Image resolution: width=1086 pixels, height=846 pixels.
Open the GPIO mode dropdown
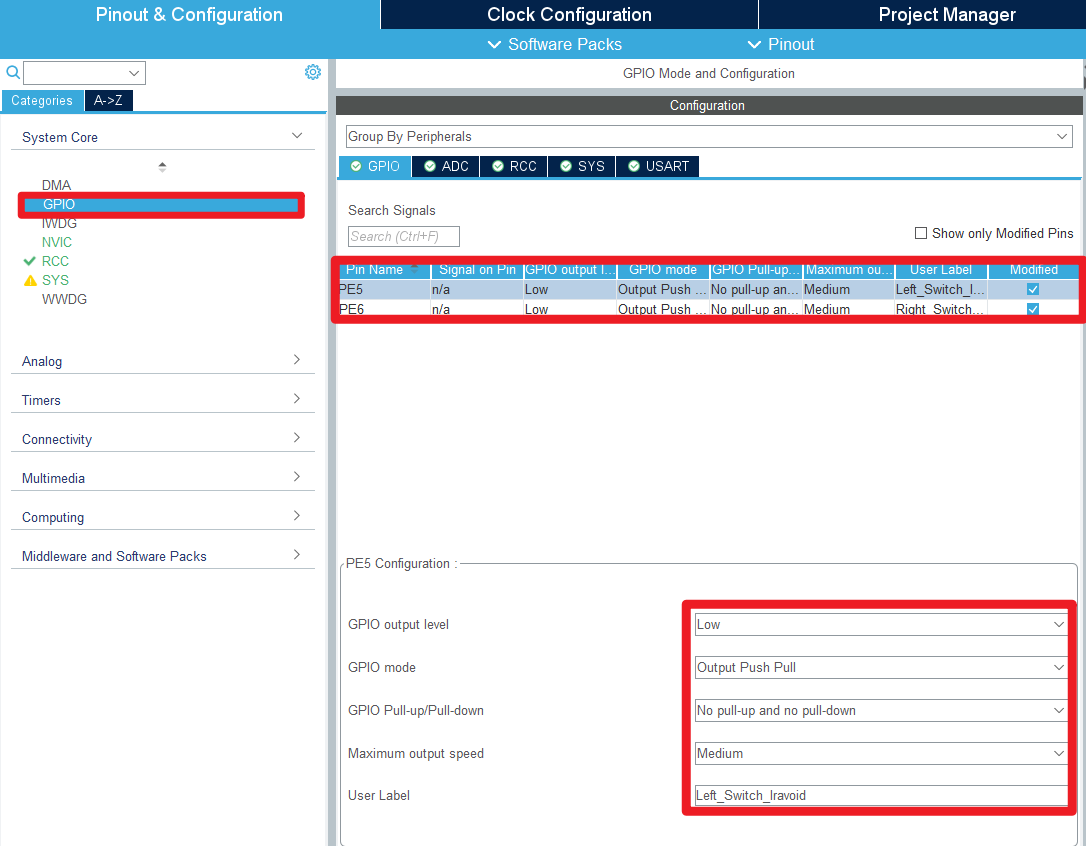point(880,667)
